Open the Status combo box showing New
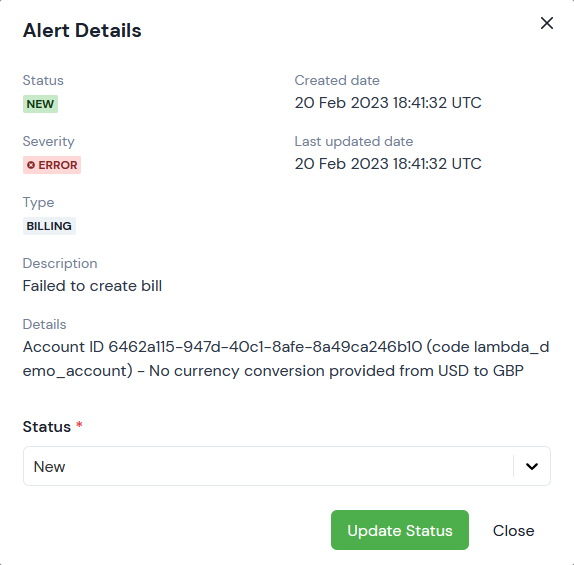 coord(287,466)
